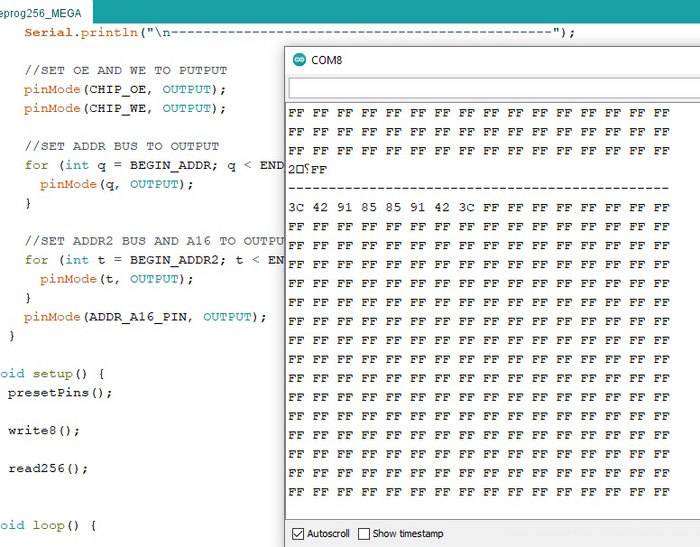Click the COM8 window title text
The image size is (700, 547).
pyautogui.click(x=327, y=60)
